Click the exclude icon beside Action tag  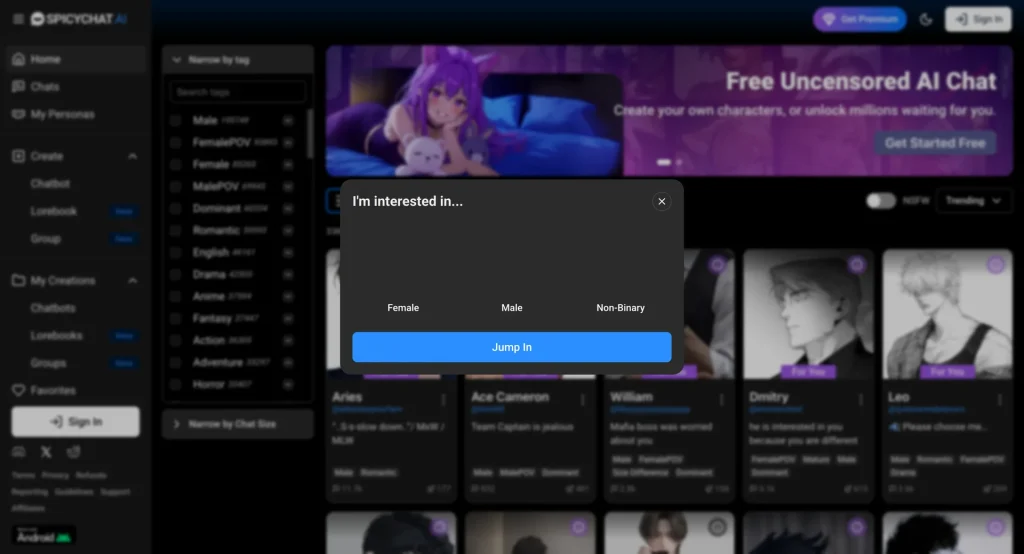tap(288, 340)
